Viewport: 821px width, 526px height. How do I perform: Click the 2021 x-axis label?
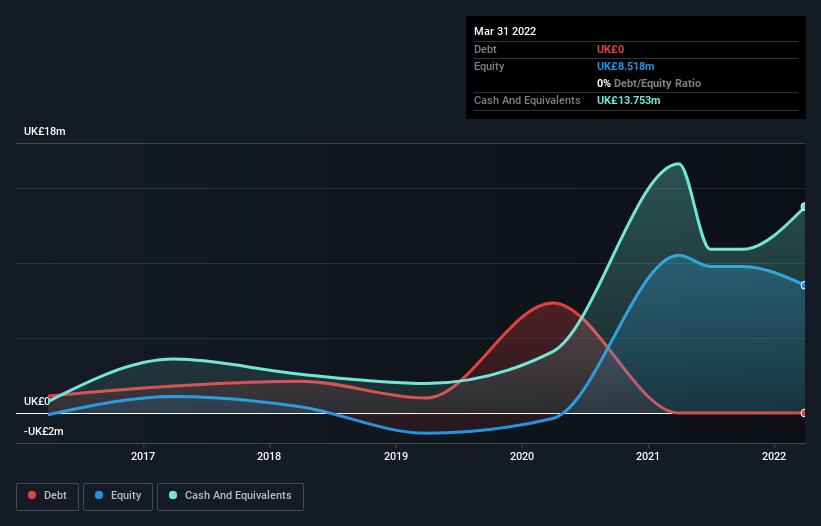(648, 456)
